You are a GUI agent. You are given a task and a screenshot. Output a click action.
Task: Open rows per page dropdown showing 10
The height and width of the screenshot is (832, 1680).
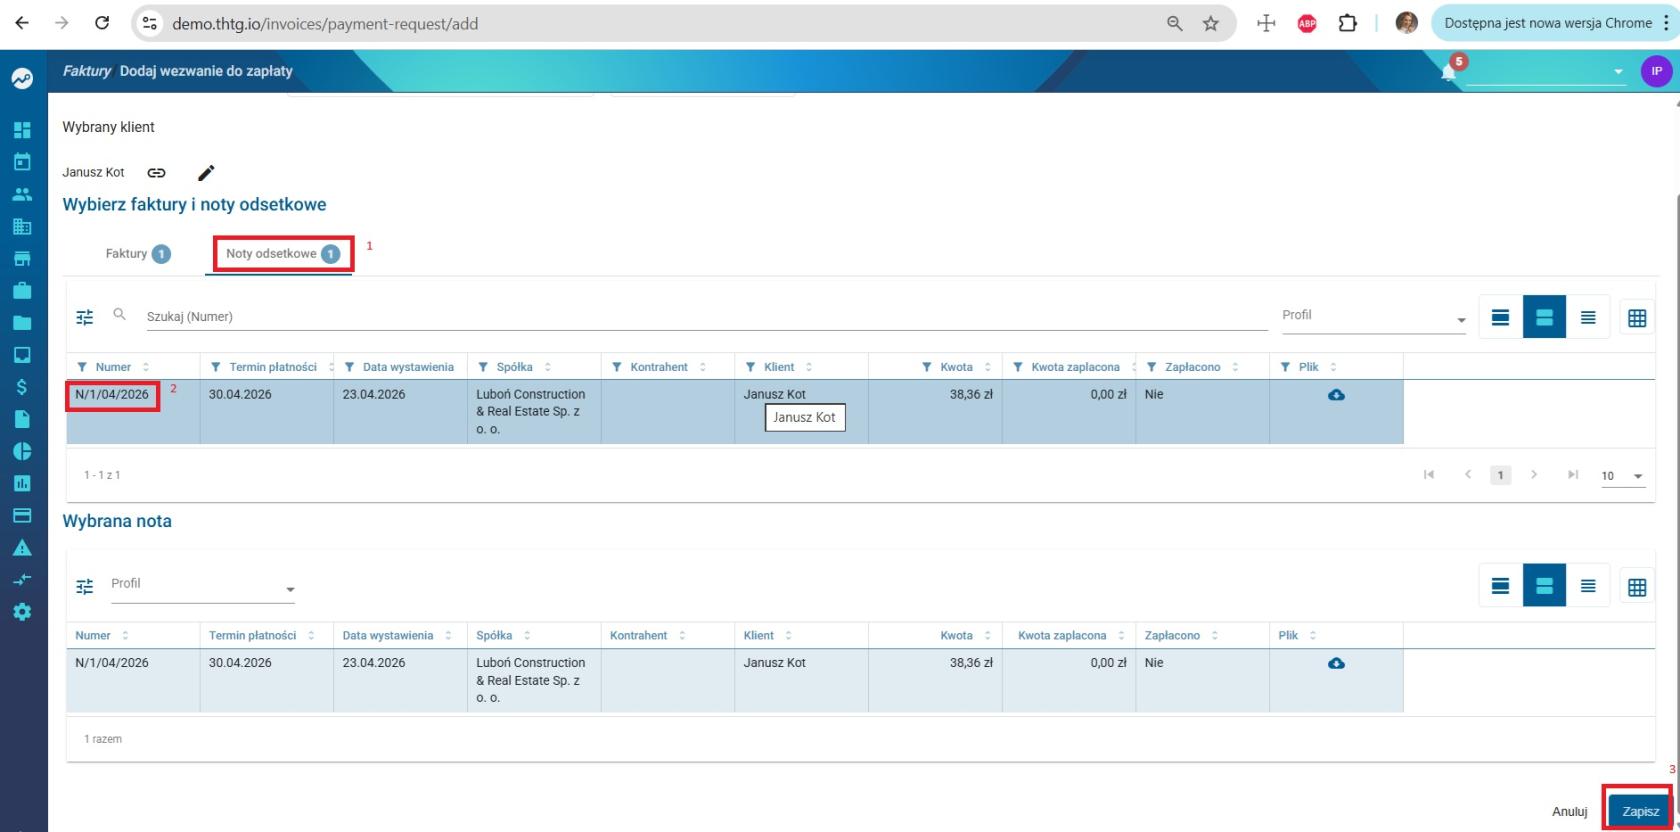(1622, 476)
